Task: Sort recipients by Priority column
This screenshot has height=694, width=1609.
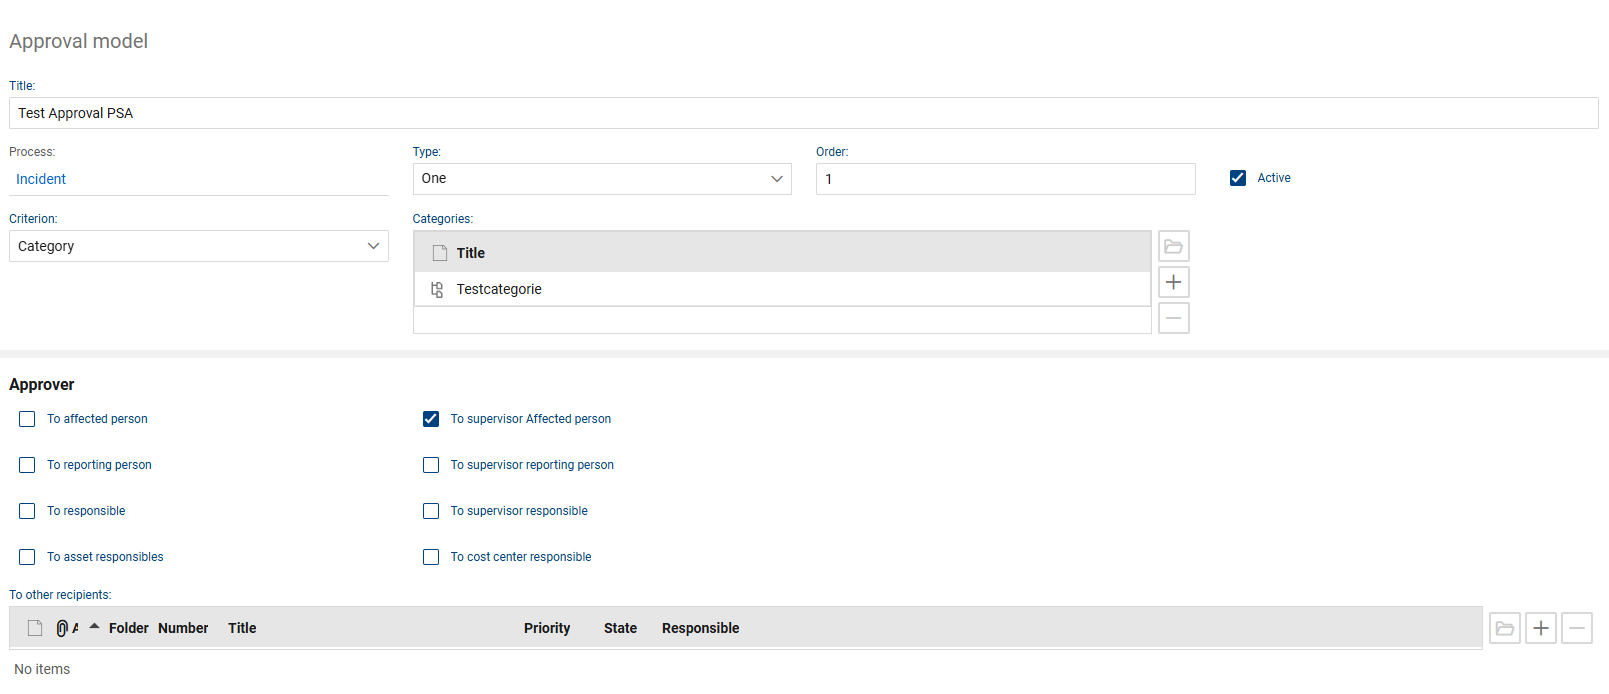Action: 547,628
